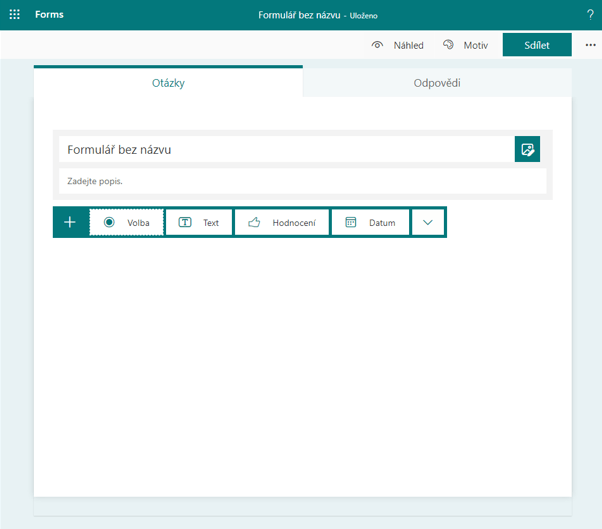Click the insert image icon beside title
Image resolution: width=602 pixels, height=529 pixels.
527,150
